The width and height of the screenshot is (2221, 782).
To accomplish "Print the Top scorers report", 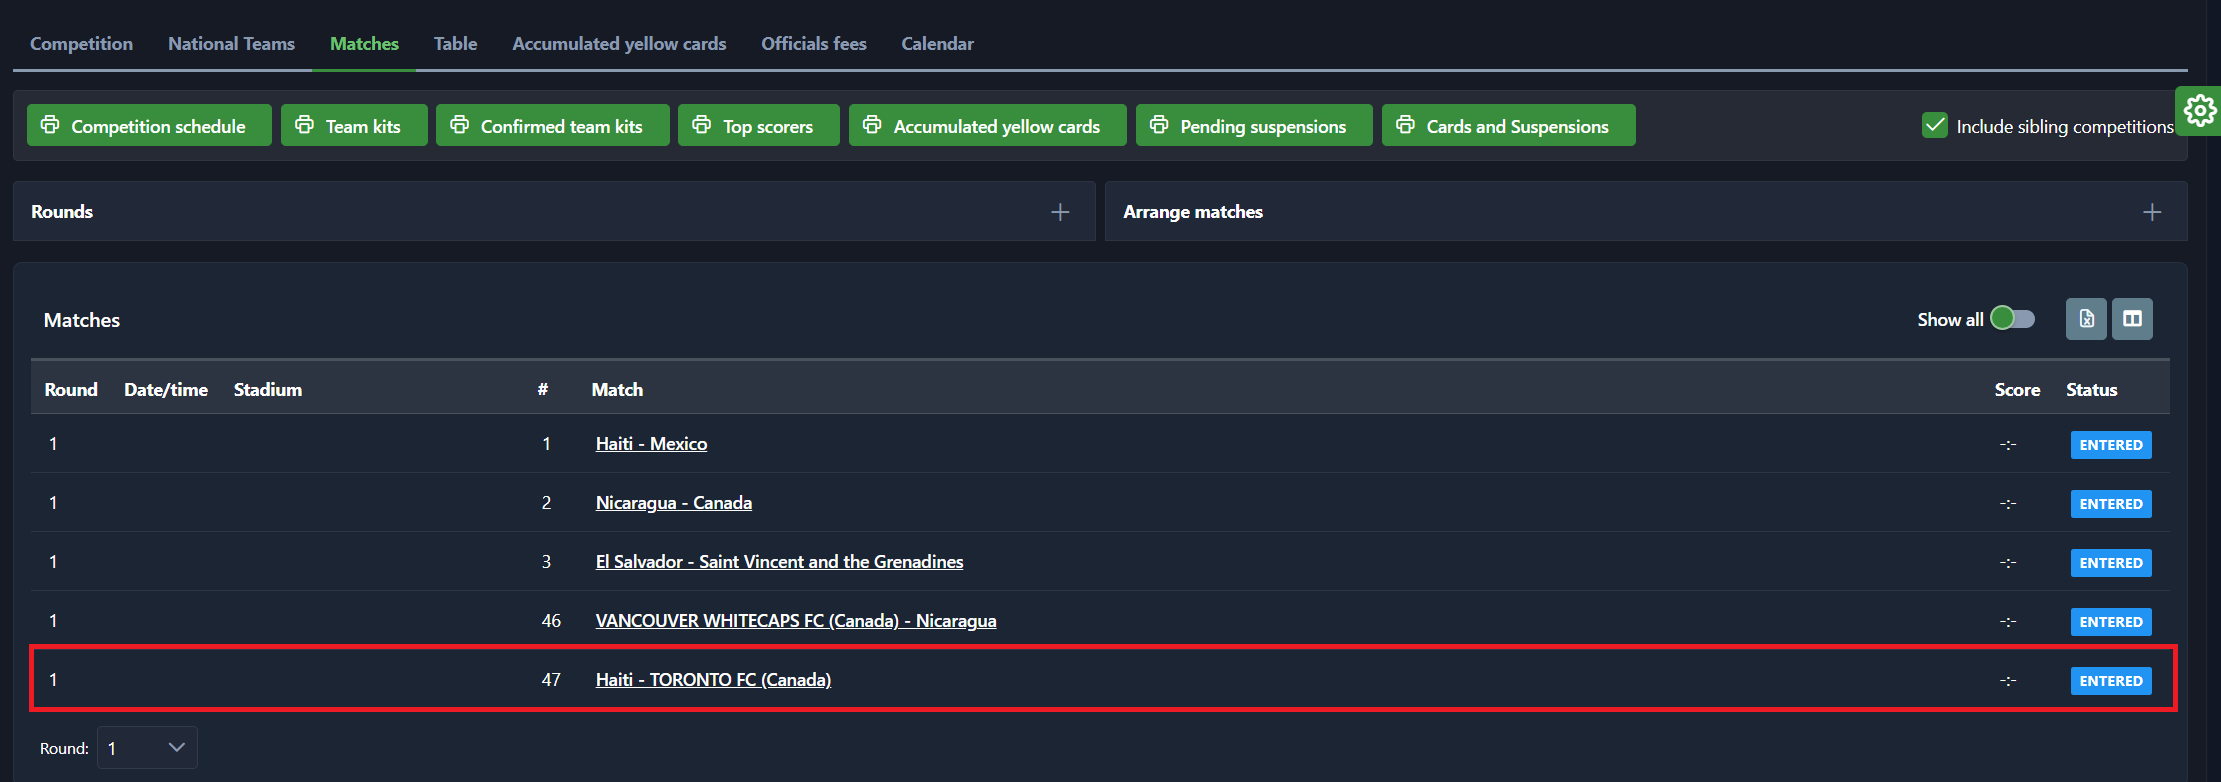I will click(x=758, y=126).
